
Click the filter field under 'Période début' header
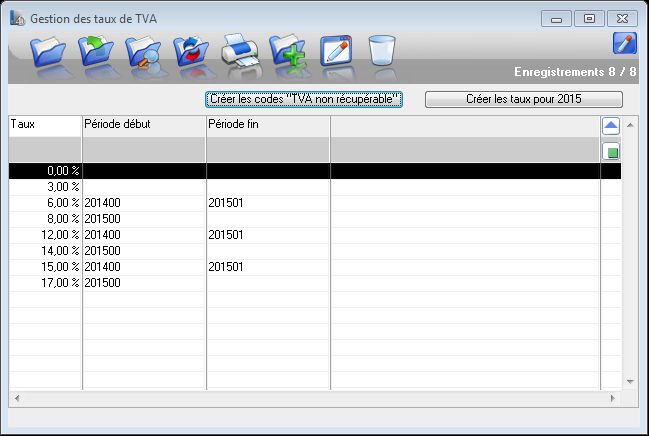[144, 149]
